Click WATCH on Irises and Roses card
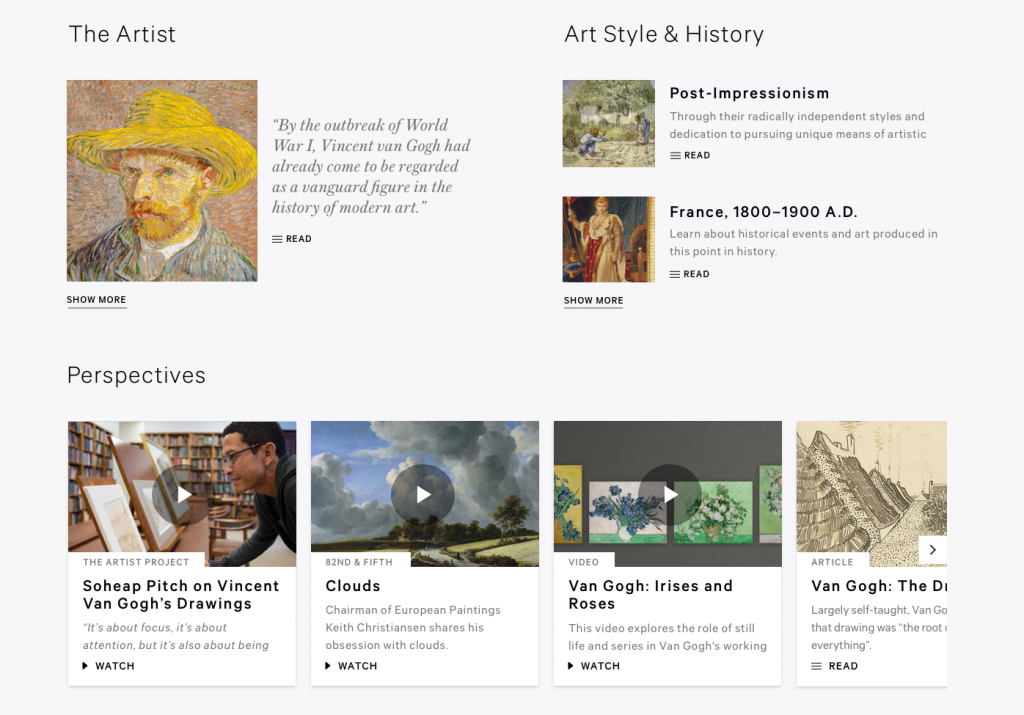Viewport: 1024px width, 715px height. point(594,666)
